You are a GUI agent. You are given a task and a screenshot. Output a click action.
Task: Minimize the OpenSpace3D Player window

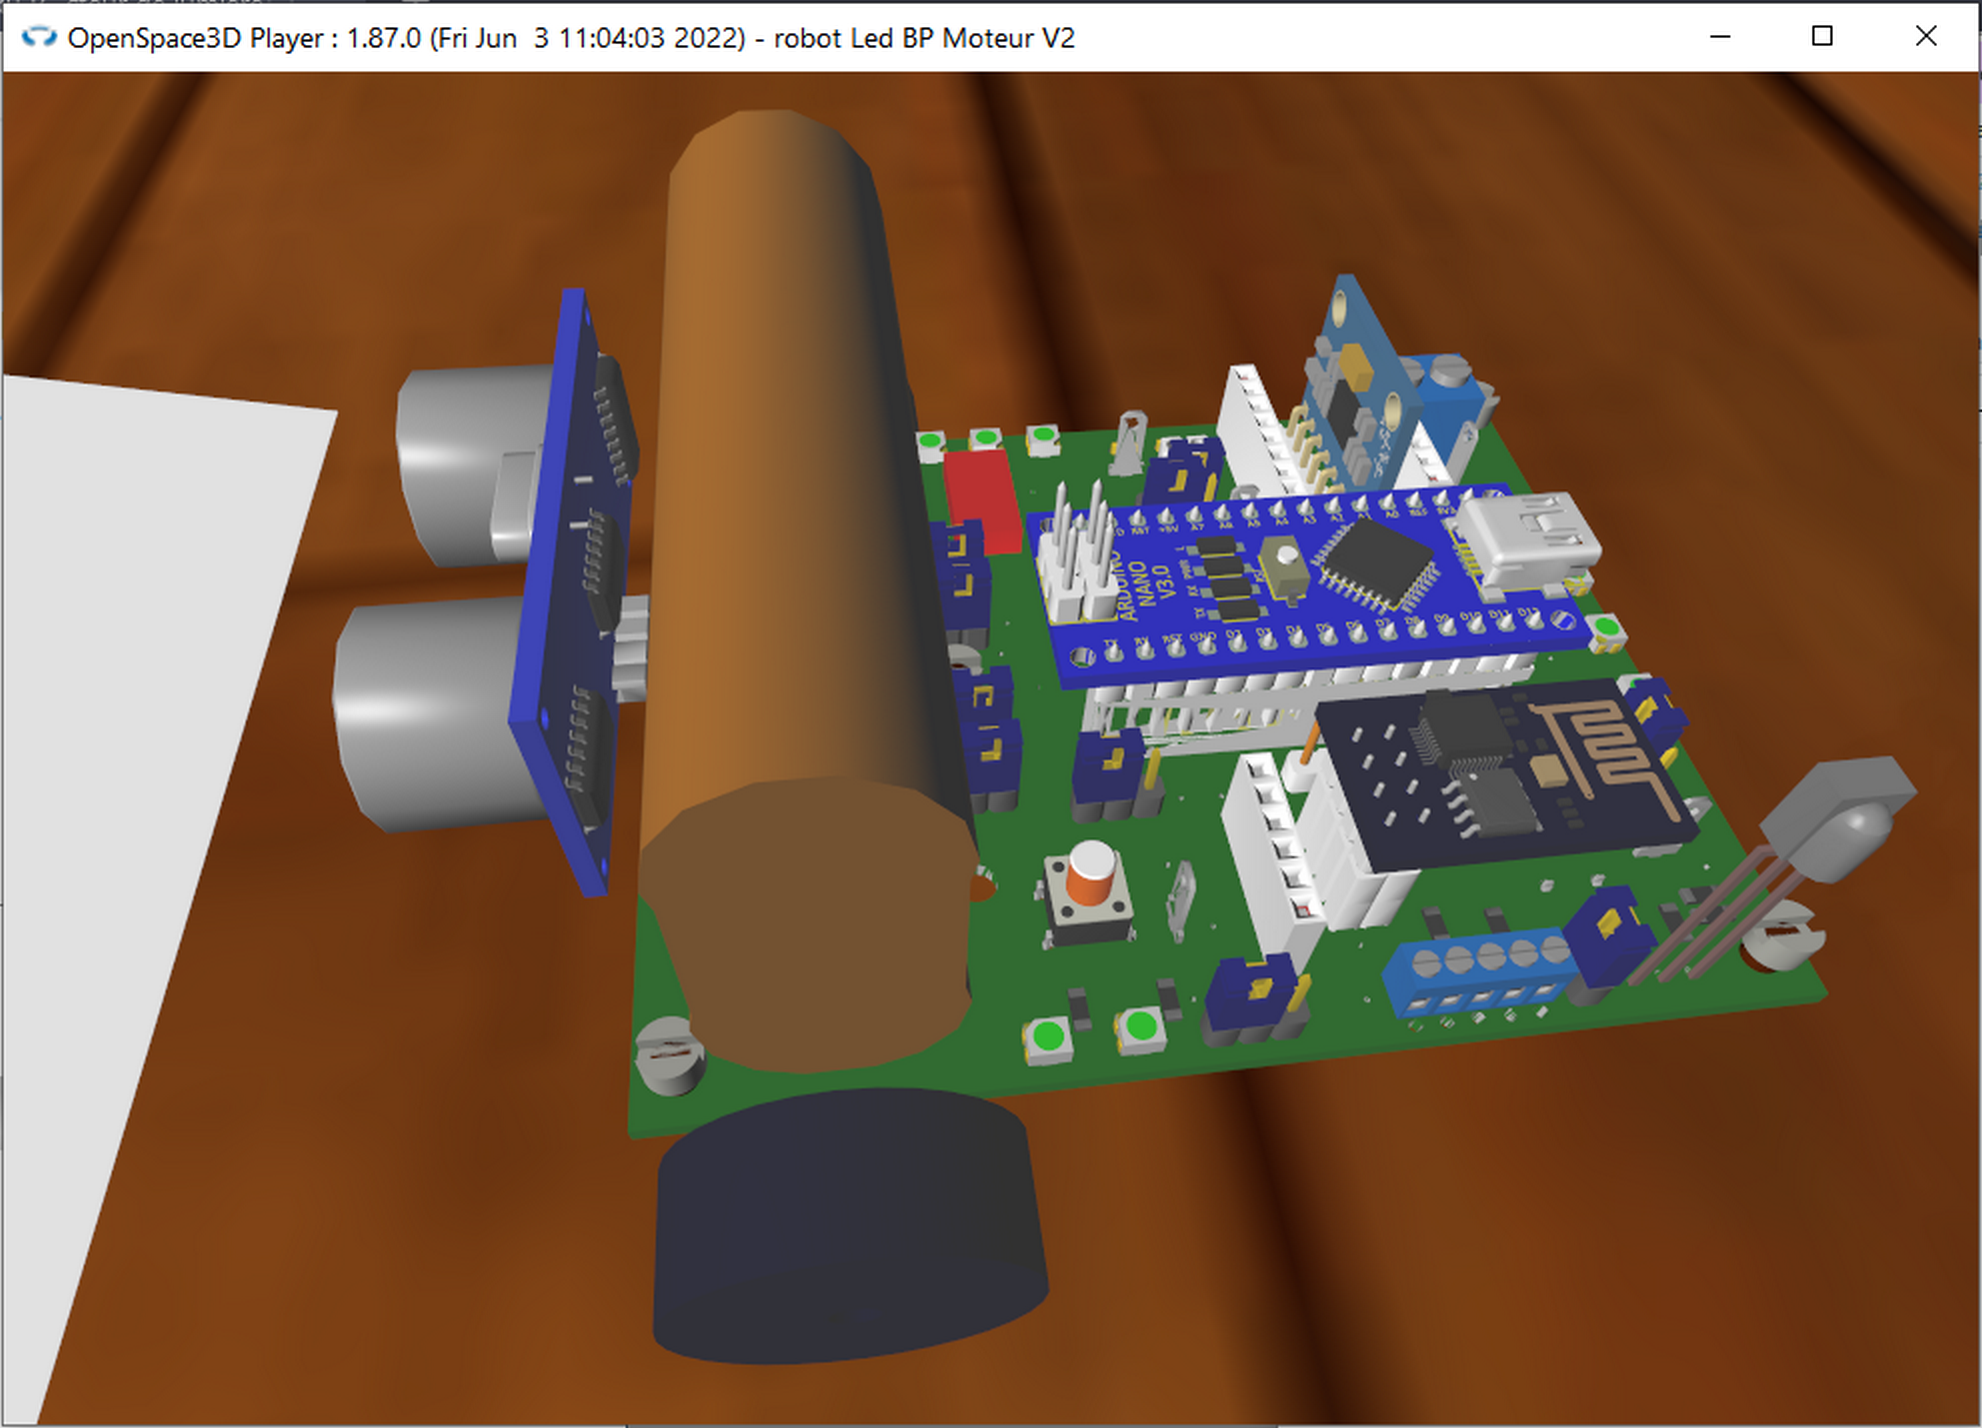tap(1720, 37)
